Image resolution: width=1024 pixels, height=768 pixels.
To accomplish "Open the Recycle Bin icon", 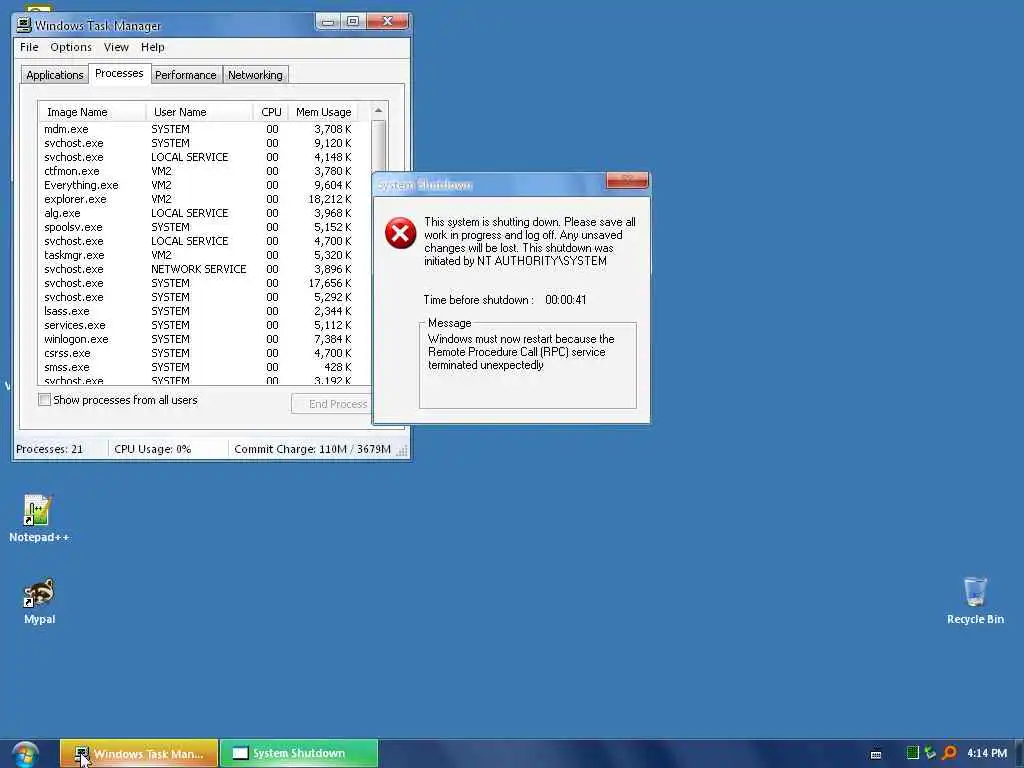I will 975,601.
